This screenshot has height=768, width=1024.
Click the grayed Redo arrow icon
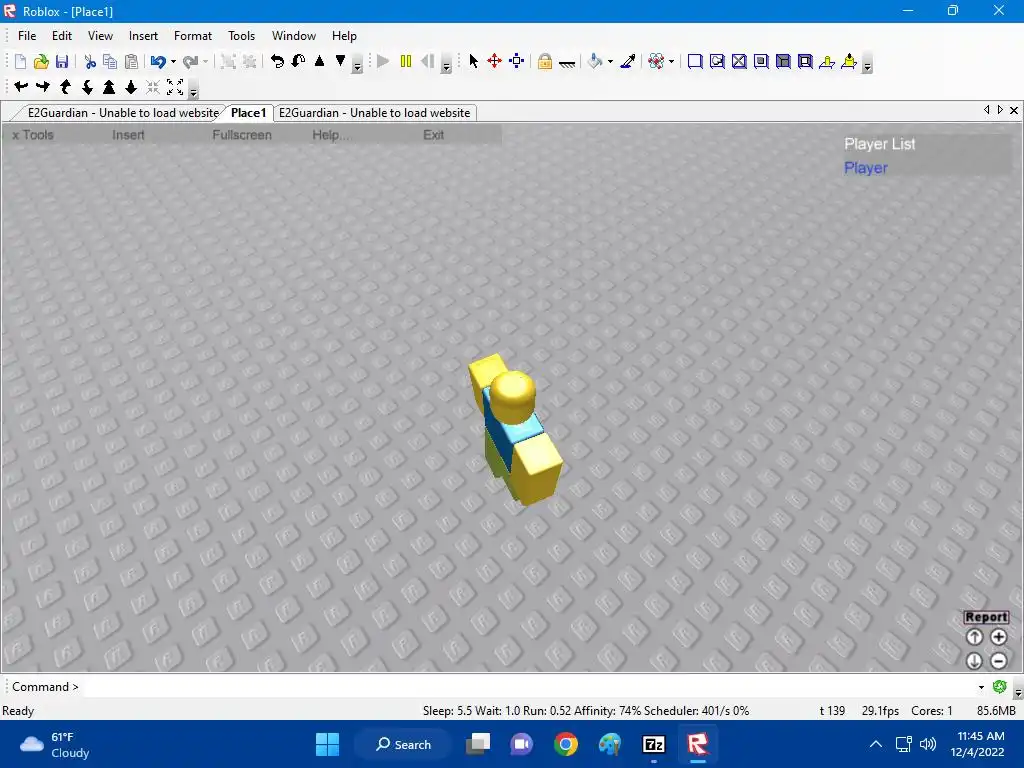(191, 61)
